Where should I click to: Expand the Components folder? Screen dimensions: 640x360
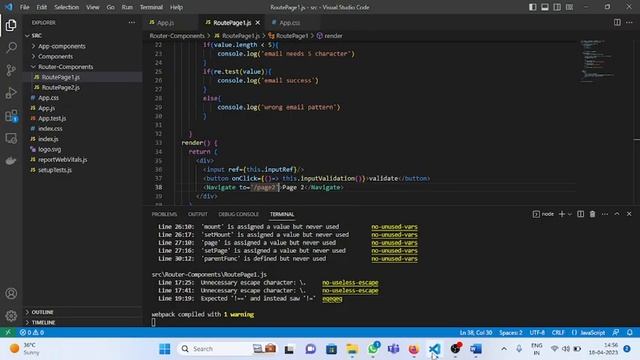pyautogui.click(x=56, y=56)
